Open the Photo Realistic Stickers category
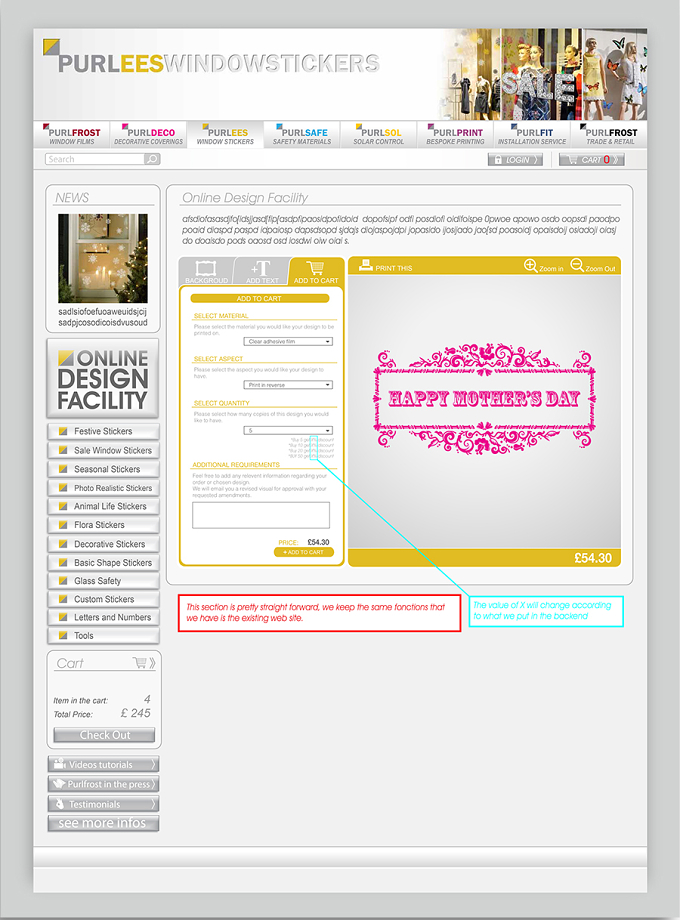 [103, 488]
